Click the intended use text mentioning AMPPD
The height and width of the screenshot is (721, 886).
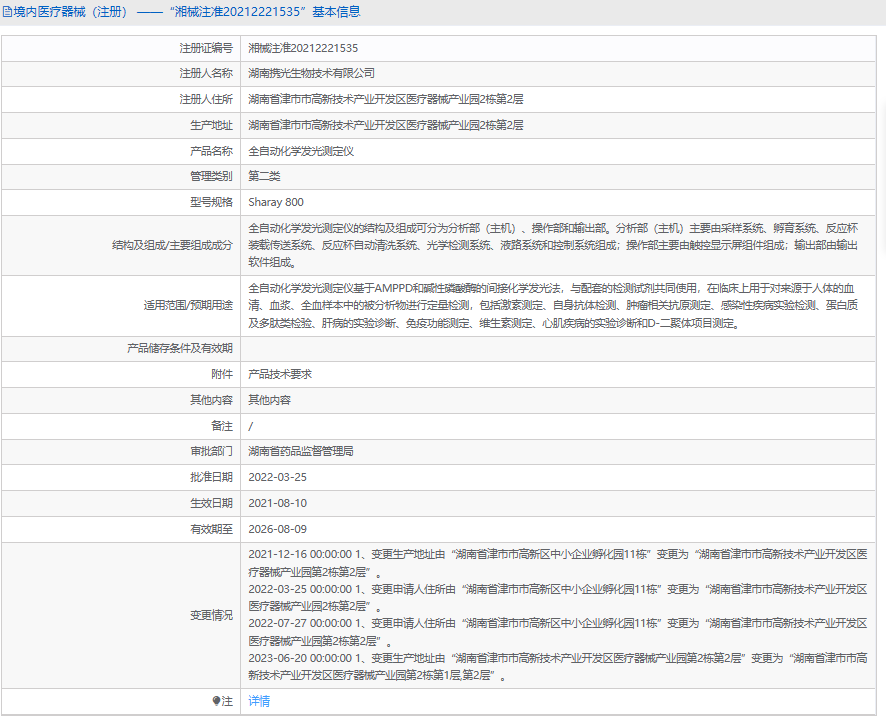[x=553, y=306]
